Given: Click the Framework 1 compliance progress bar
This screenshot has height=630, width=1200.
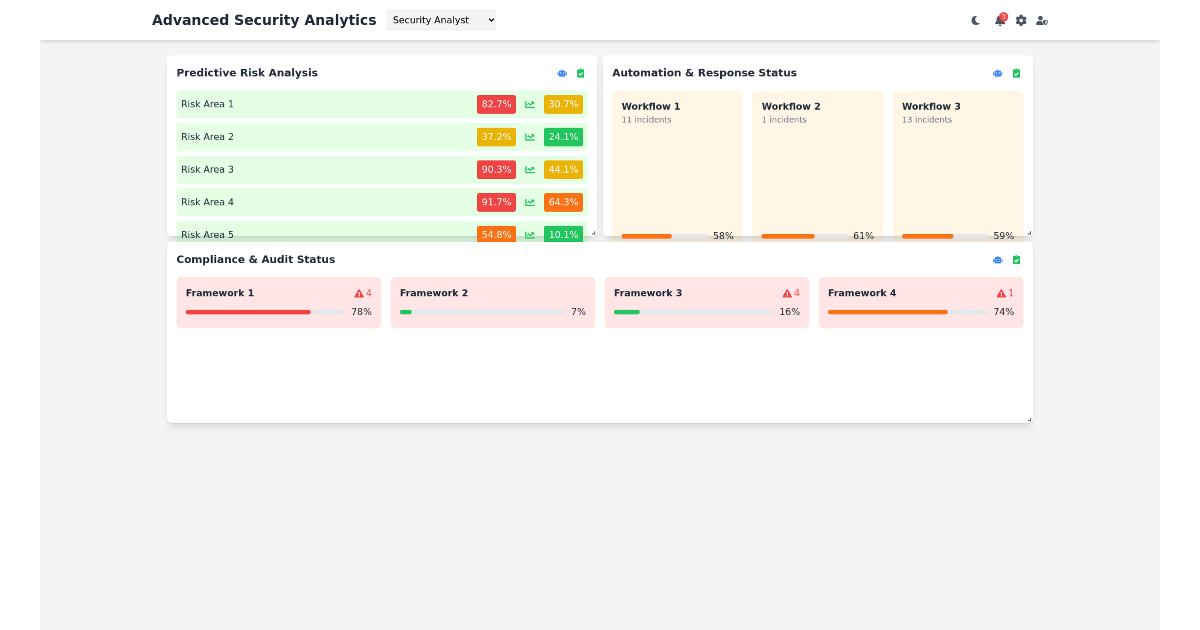Looking at the screenshot, I should point(265,312).
